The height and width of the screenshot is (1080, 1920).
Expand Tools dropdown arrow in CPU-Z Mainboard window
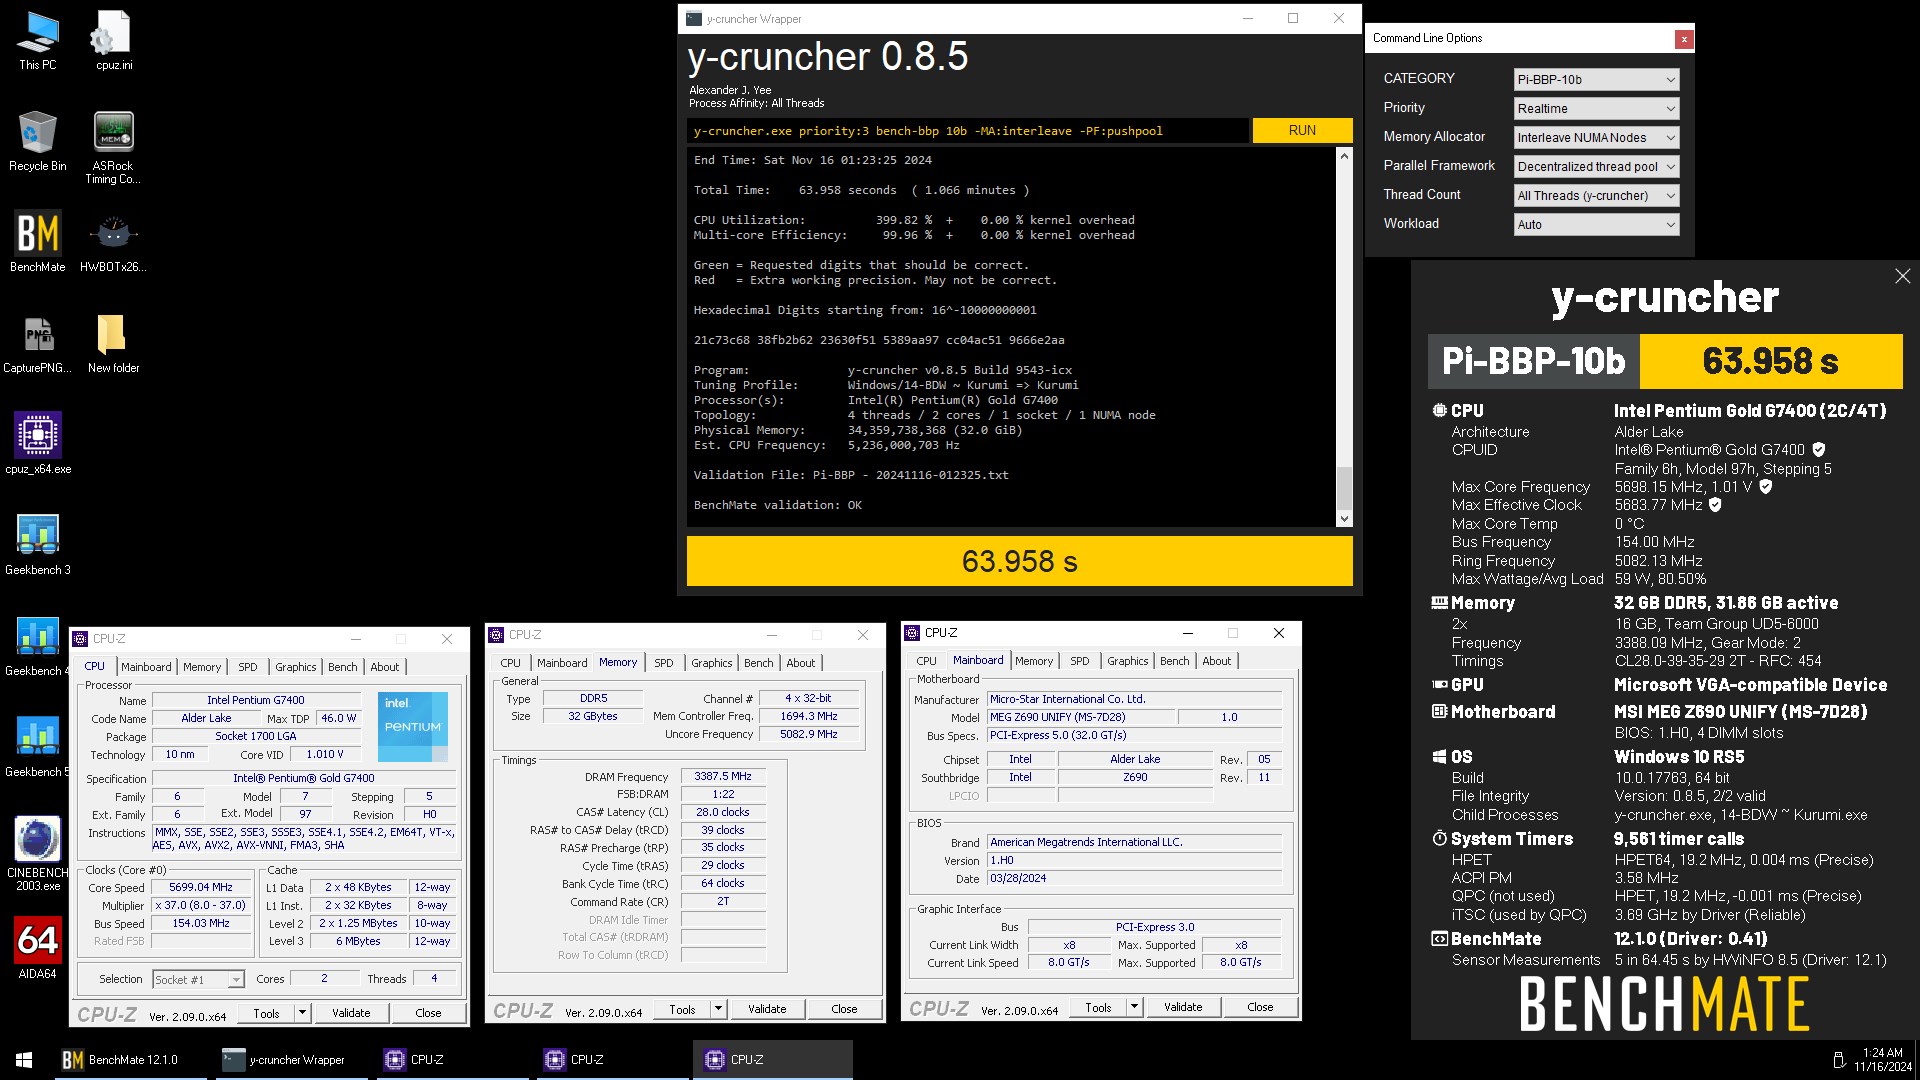click(x=1134, y=1007)
